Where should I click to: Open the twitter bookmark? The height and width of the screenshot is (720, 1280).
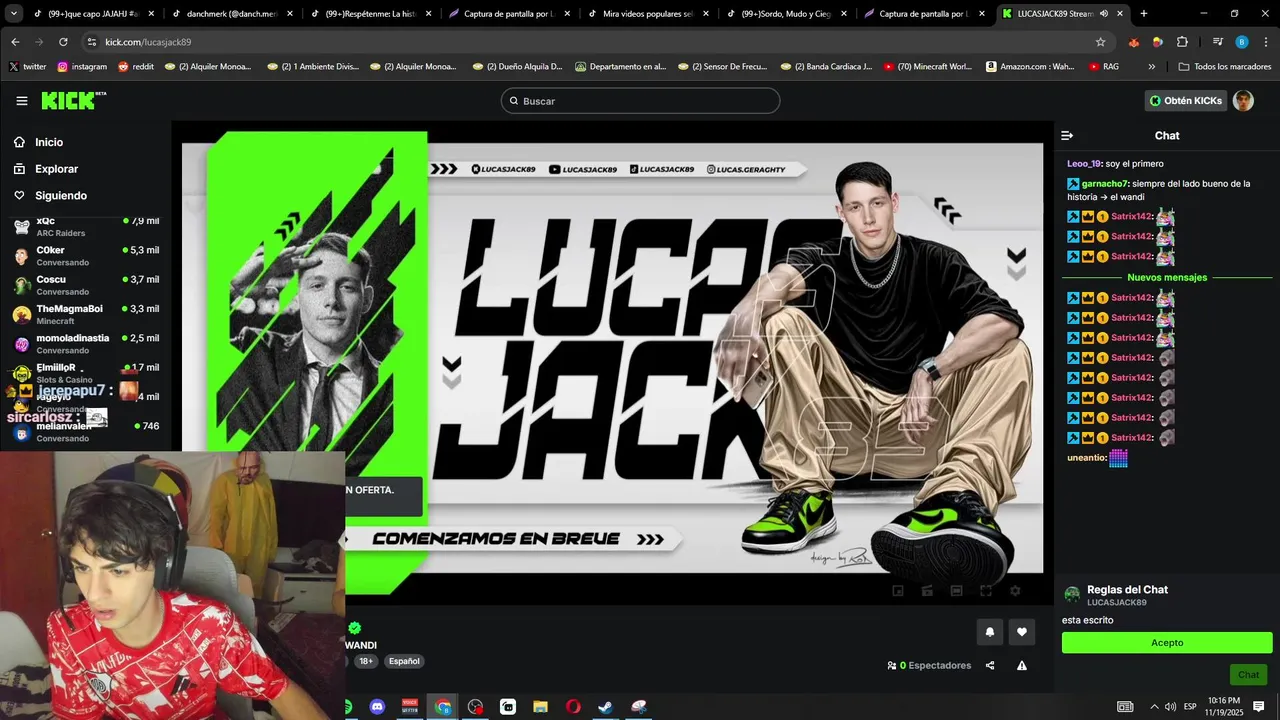coord(27,66)
